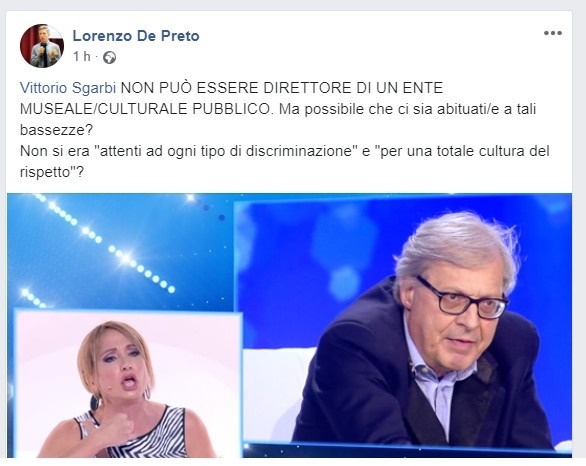Click the gray page margin above the post card
The height and width of the screenshot is (466, 586).
[x=293, y=4]
